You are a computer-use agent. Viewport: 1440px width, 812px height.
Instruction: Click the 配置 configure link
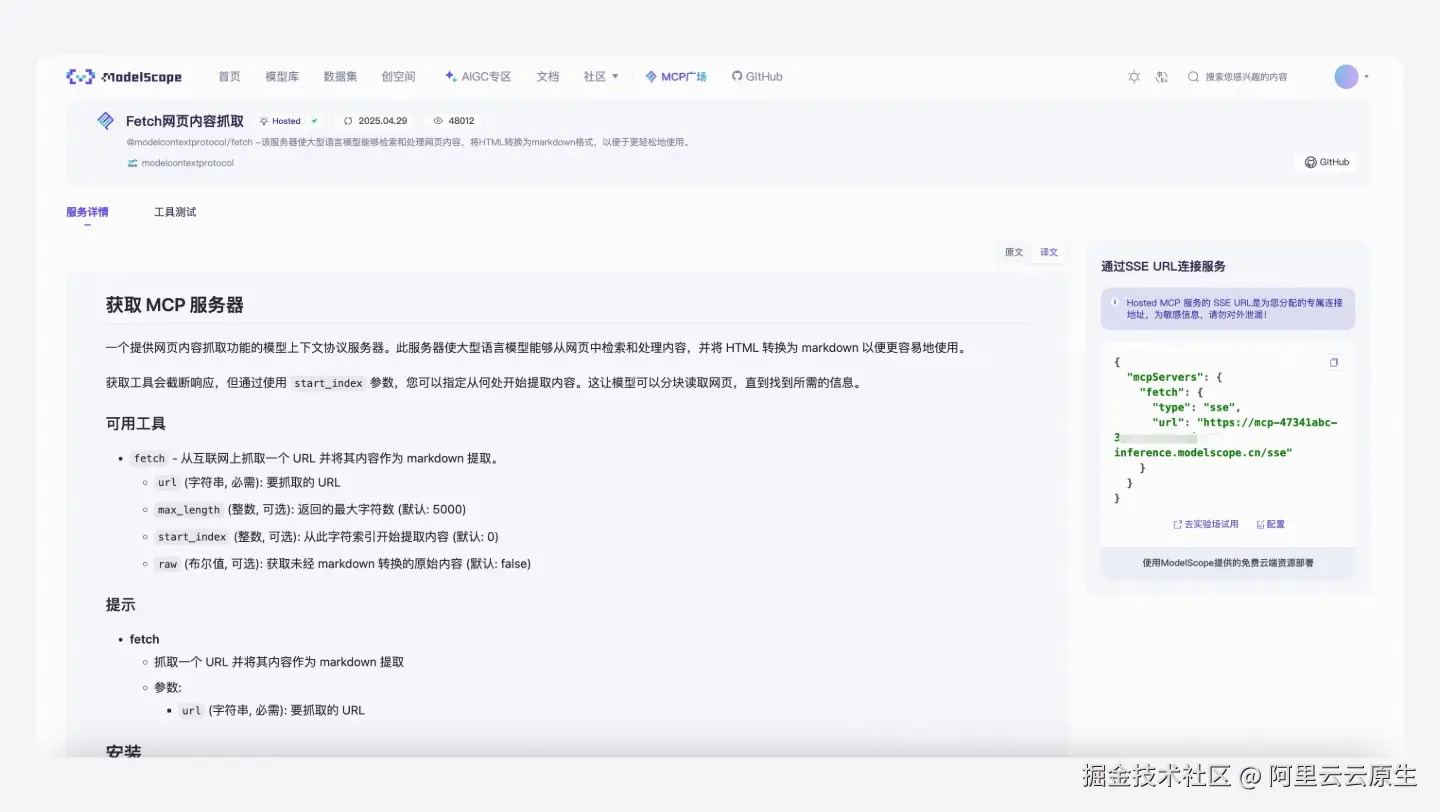tap(1271, 524)
